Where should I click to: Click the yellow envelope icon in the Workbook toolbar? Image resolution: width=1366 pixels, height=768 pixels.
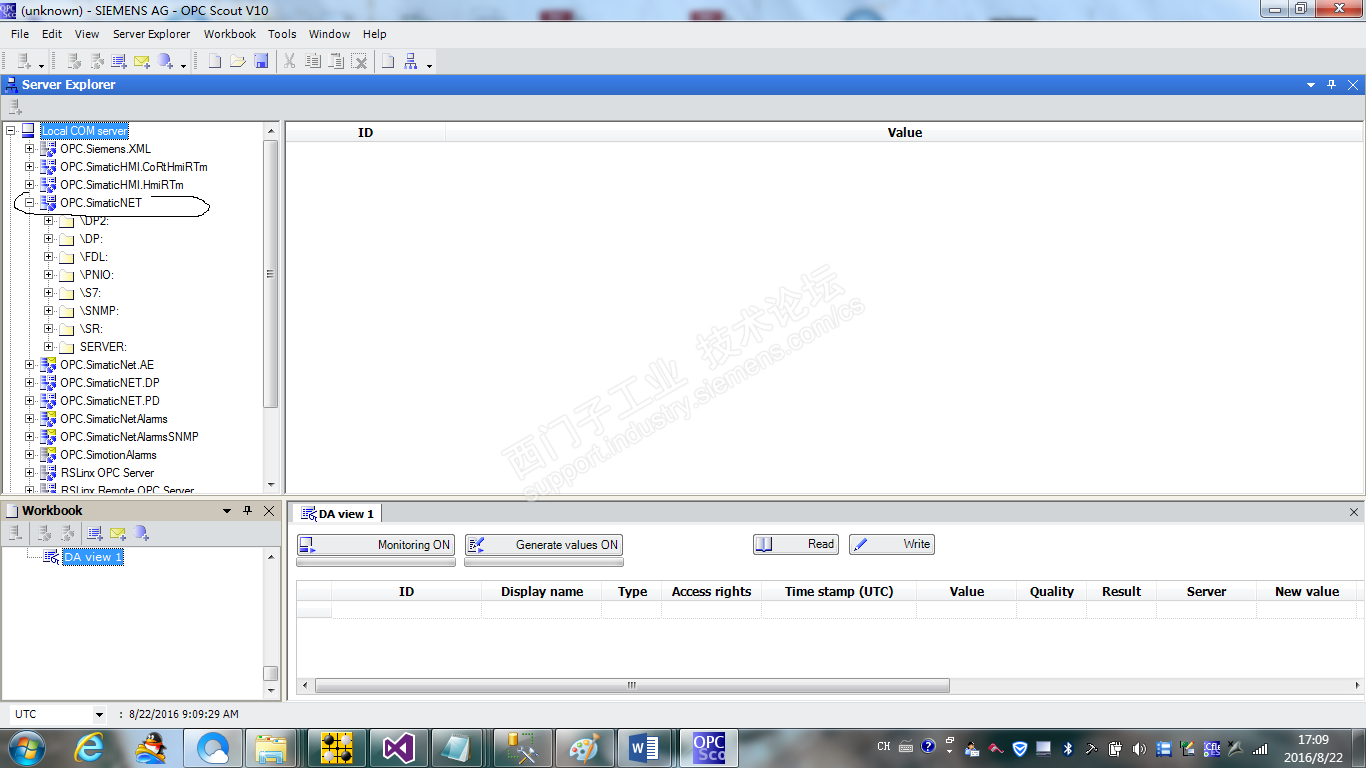point(118,533)
